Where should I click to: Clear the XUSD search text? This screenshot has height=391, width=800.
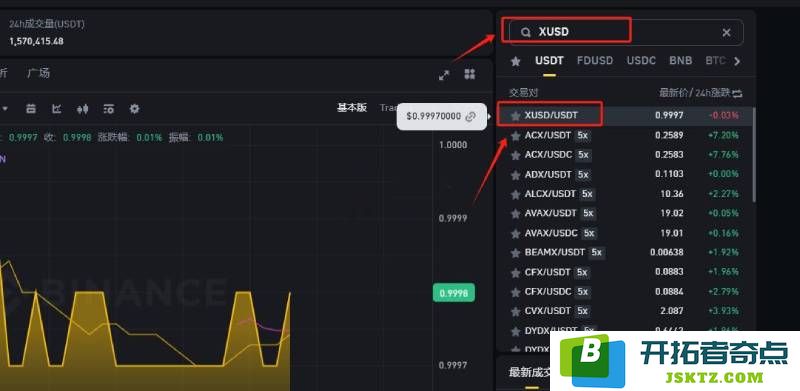point(727,33)
